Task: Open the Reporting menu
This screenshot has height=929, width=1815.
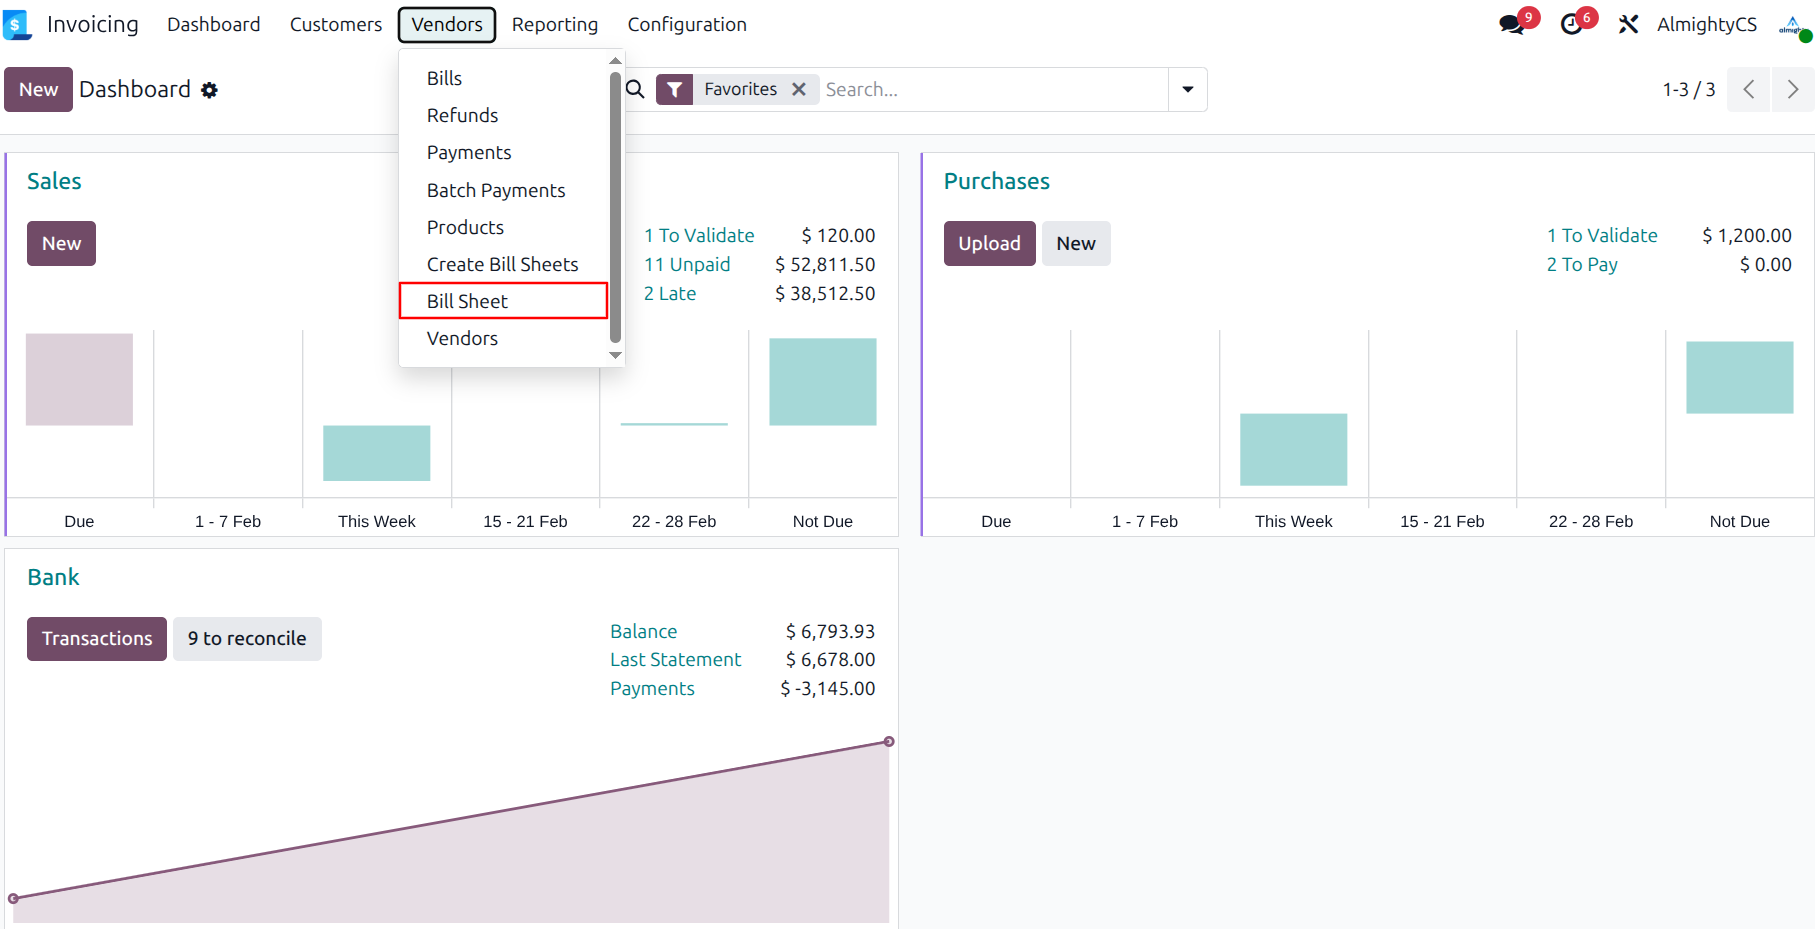Action: pyautogui.click(x=554, y=25)
